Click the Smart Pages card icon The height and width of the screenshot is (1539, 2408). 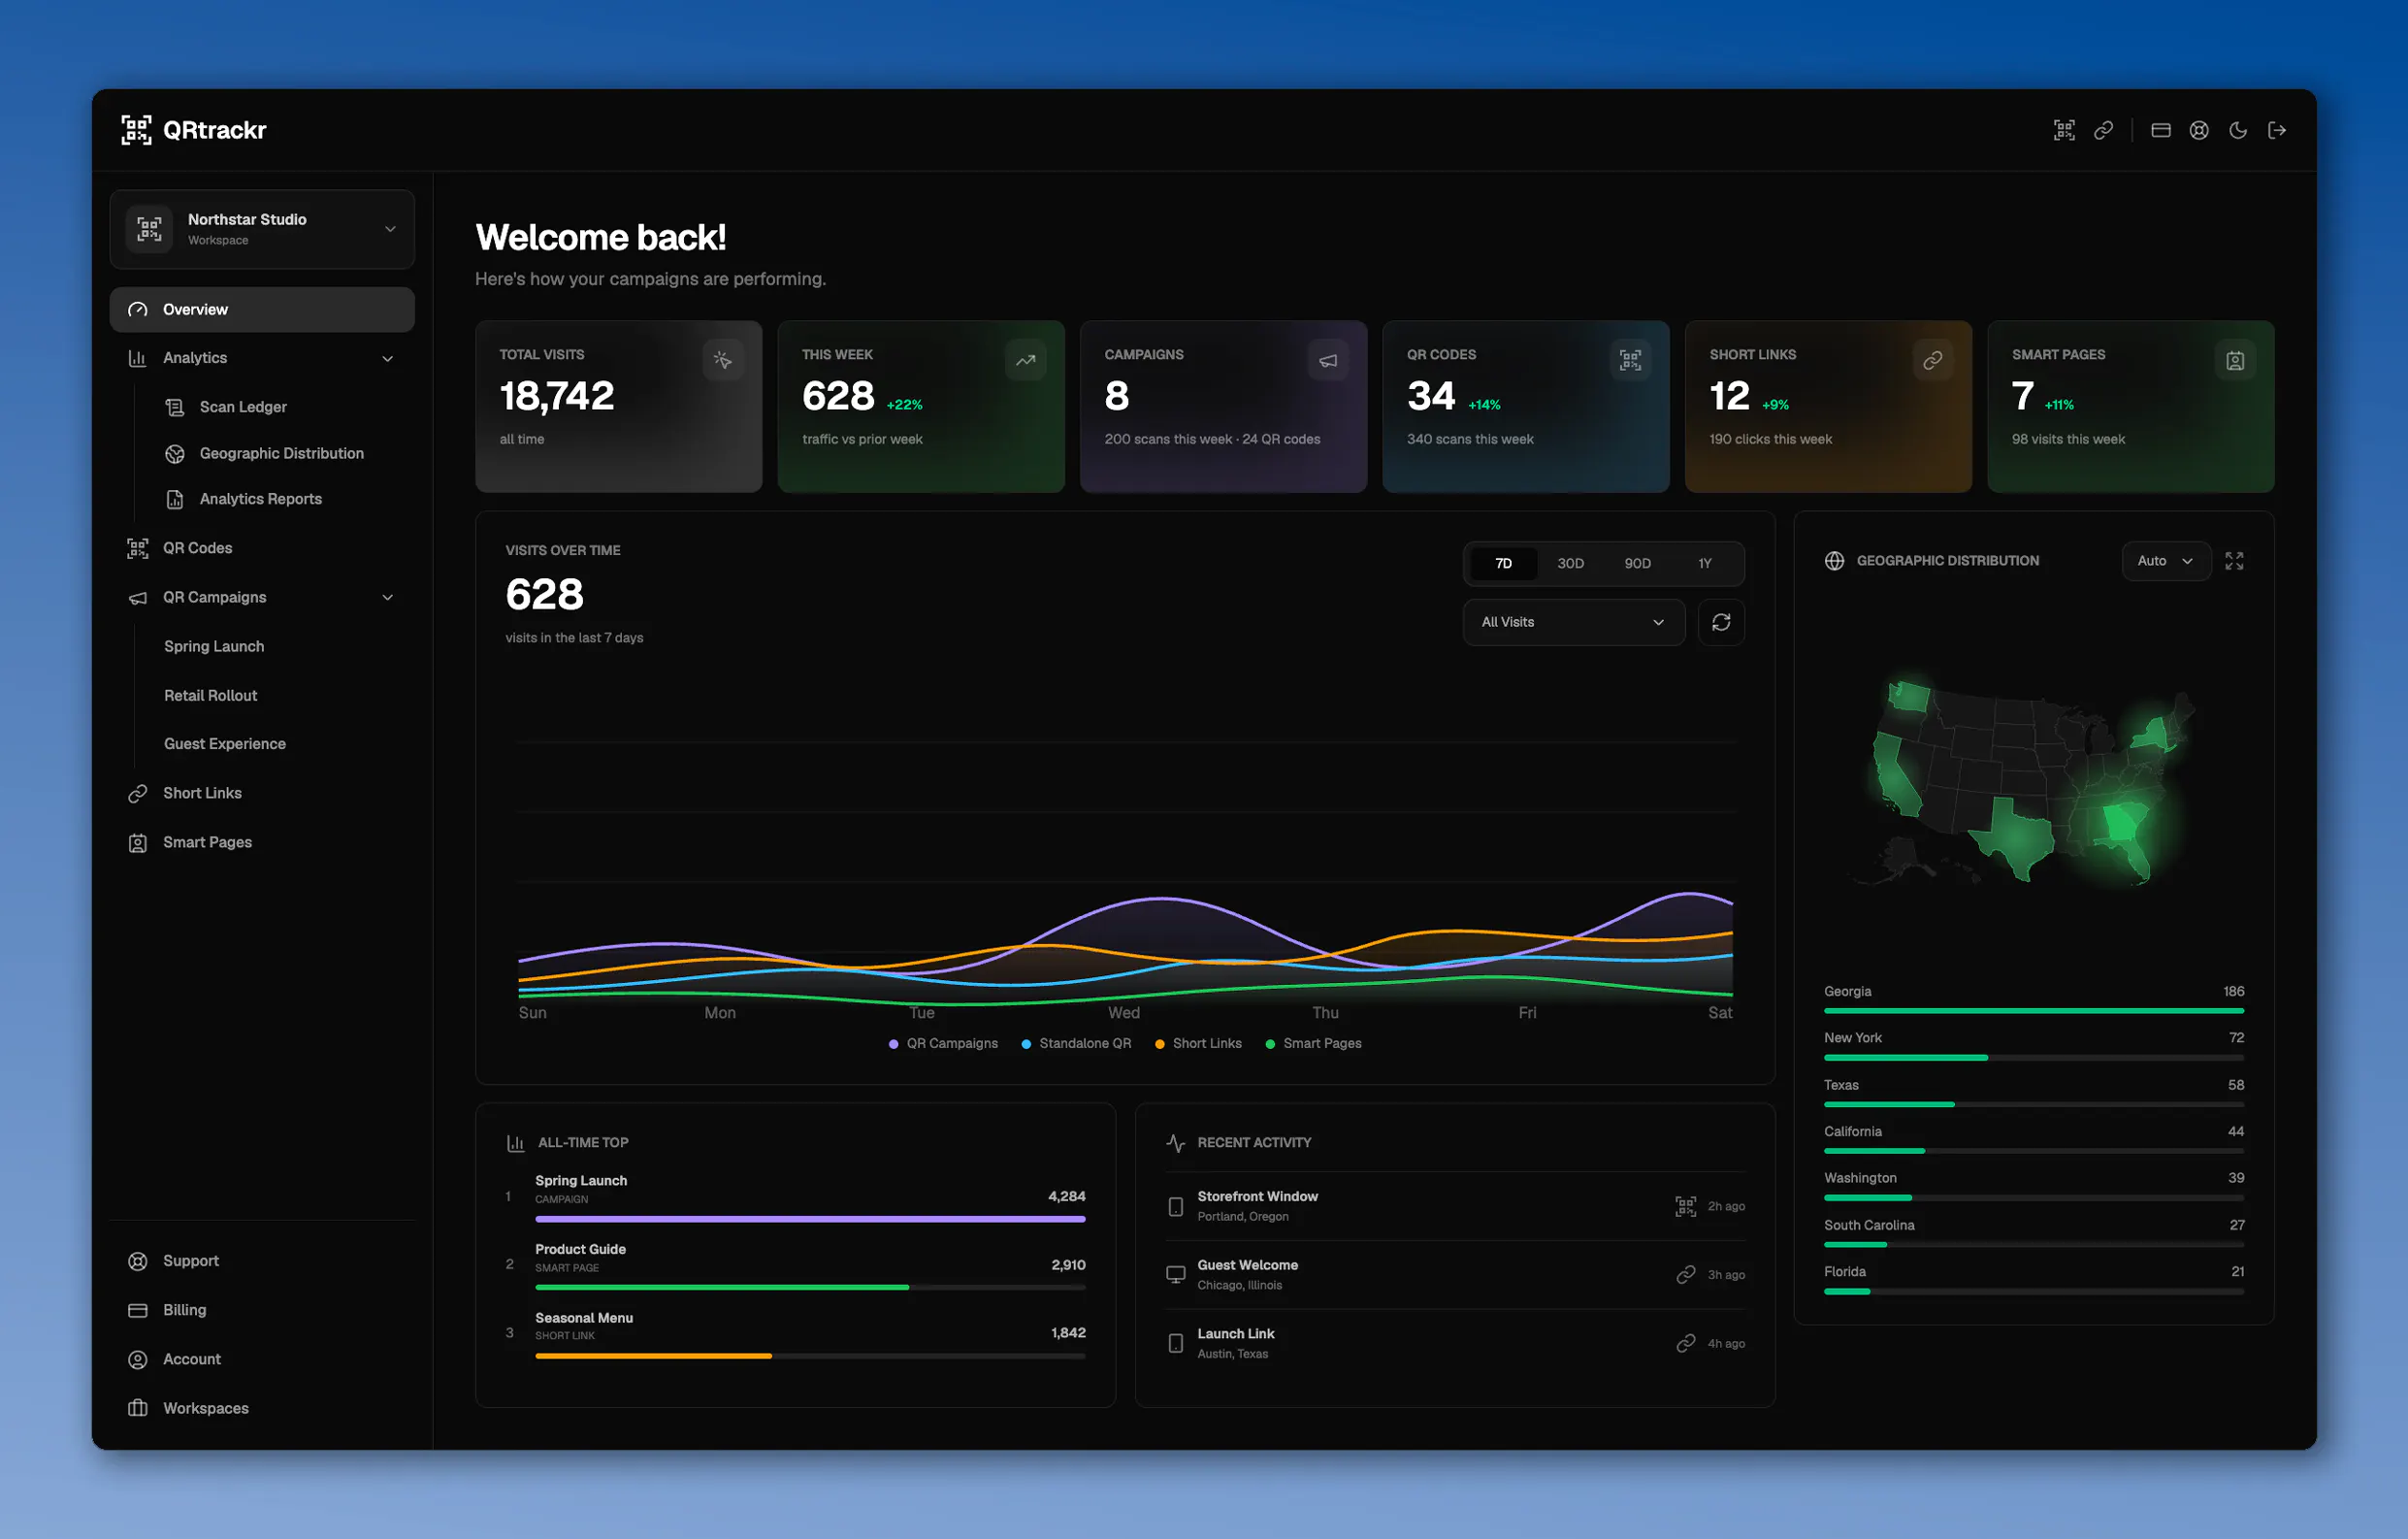click(x=2235, y=360)
